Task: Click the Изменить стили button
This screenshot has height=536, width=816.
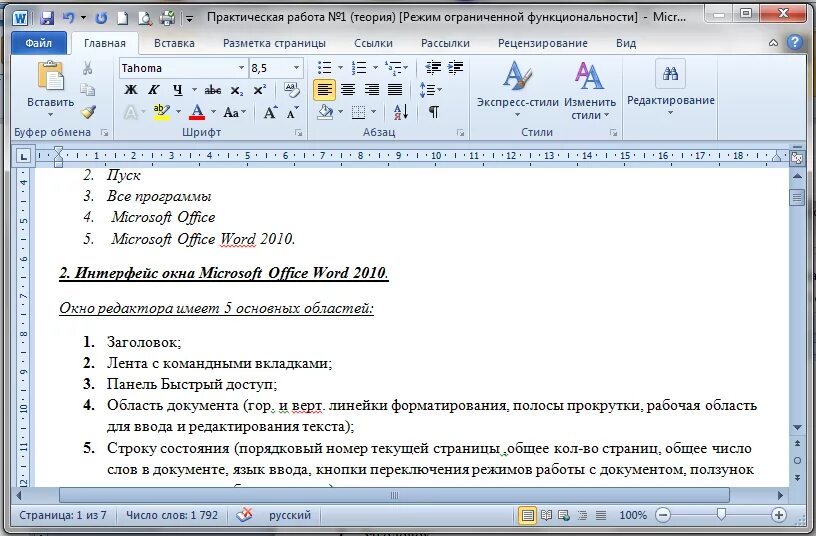Action: [x=590, y=90]
